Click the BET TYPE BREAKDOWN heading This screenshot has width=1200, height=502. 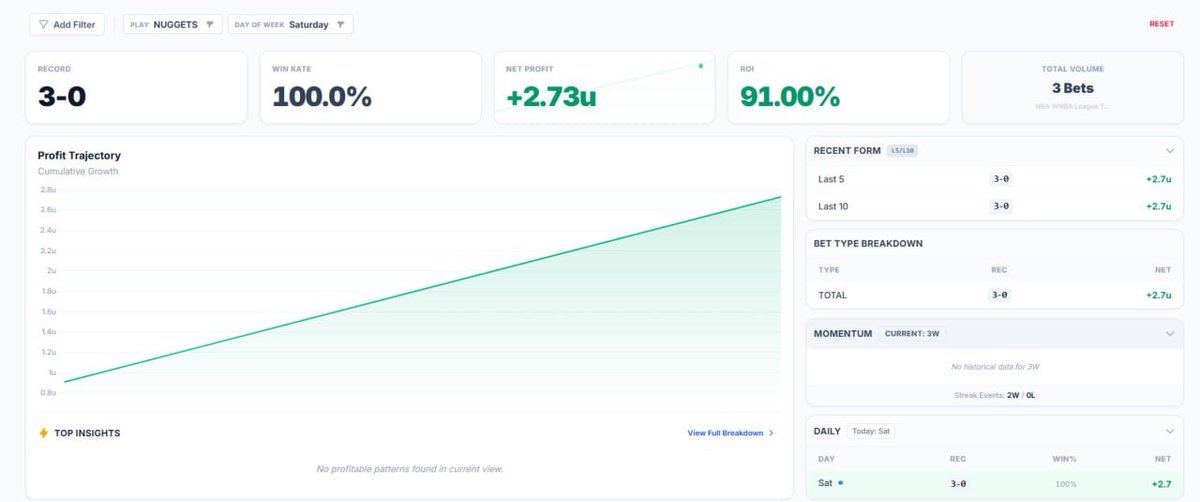tap(868, 243)
